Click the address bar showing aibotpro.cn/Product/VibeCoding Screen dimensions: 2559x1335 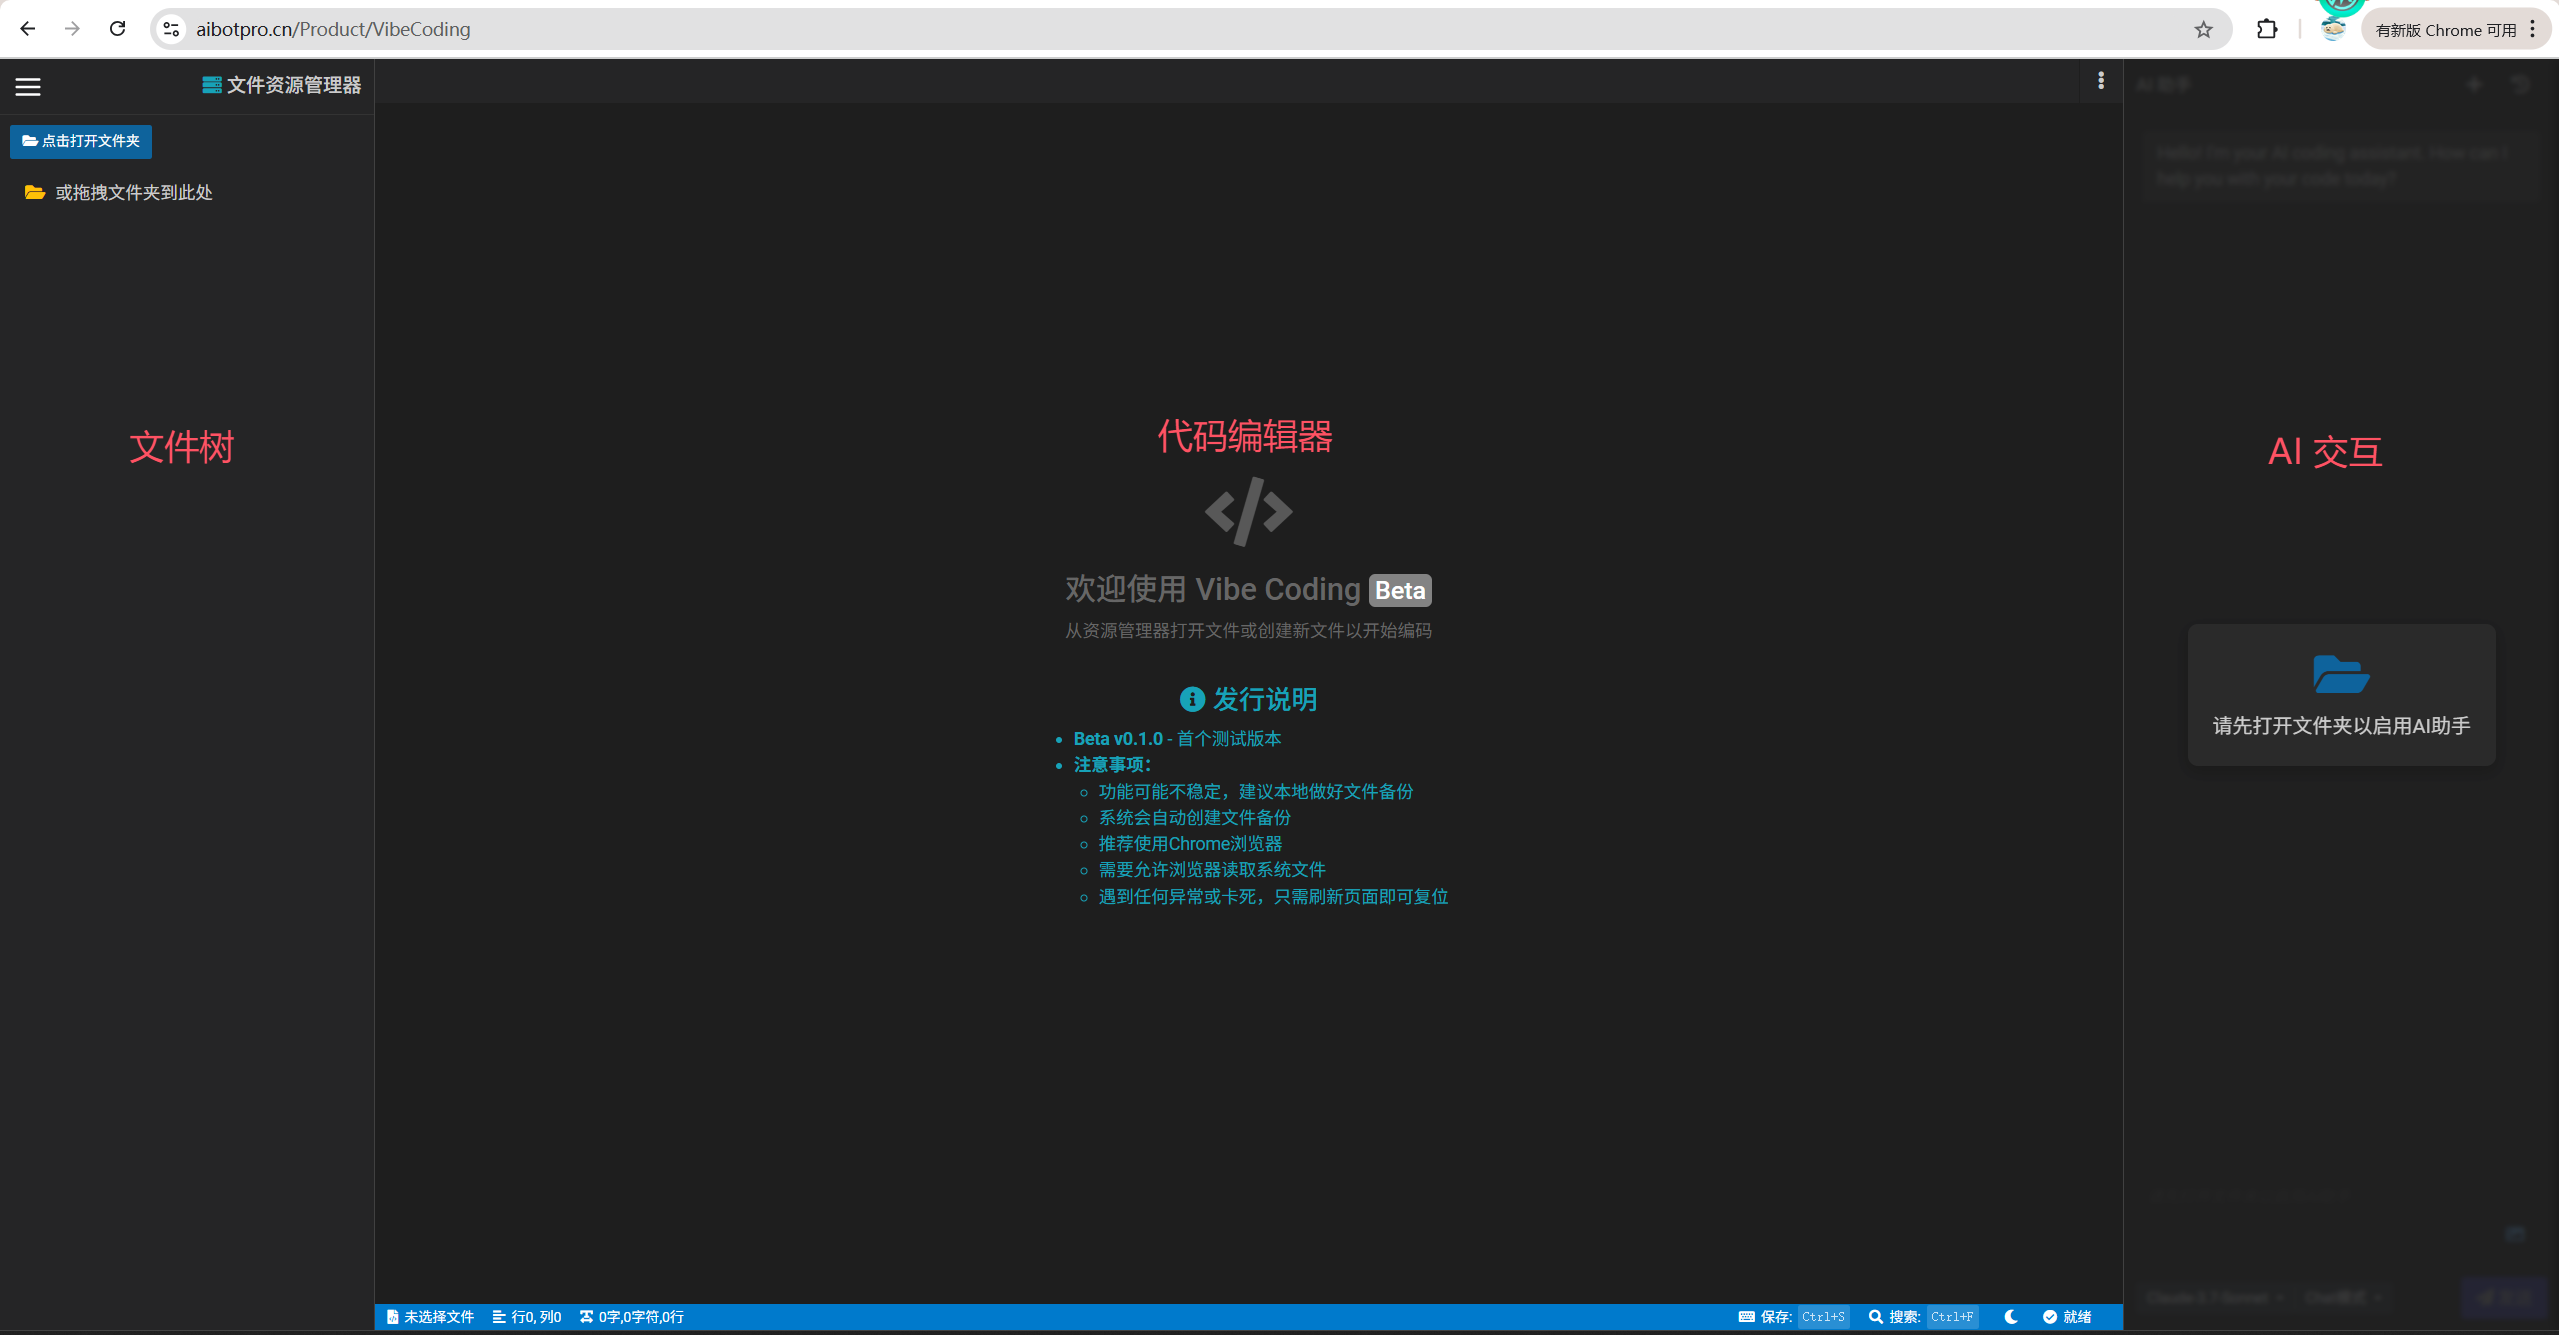pos(1190,29)
